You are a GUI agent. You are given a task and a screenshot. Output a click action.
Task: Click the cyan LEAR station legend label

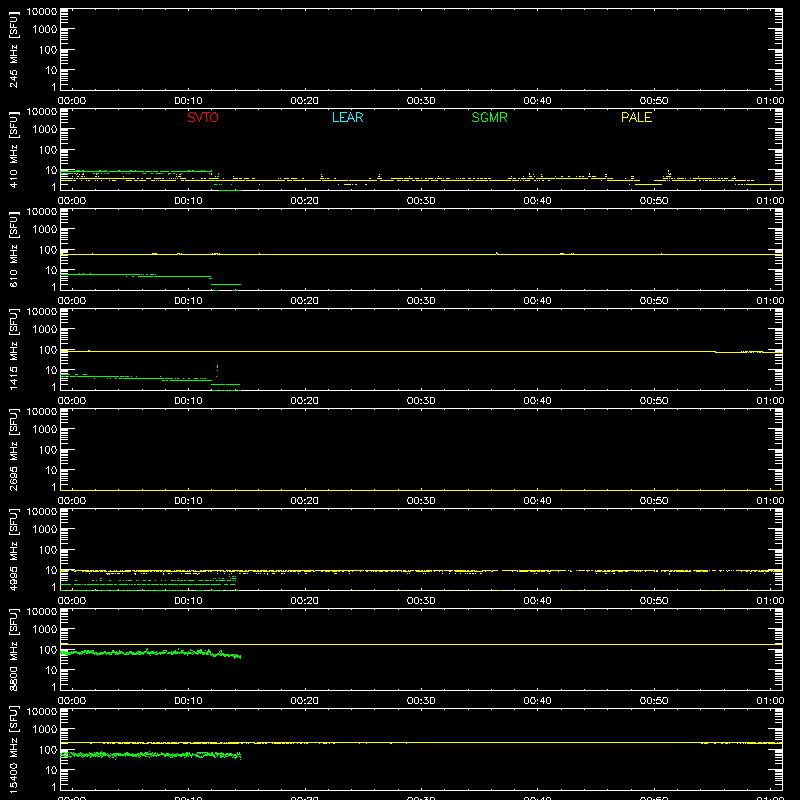tap(347, 117)
